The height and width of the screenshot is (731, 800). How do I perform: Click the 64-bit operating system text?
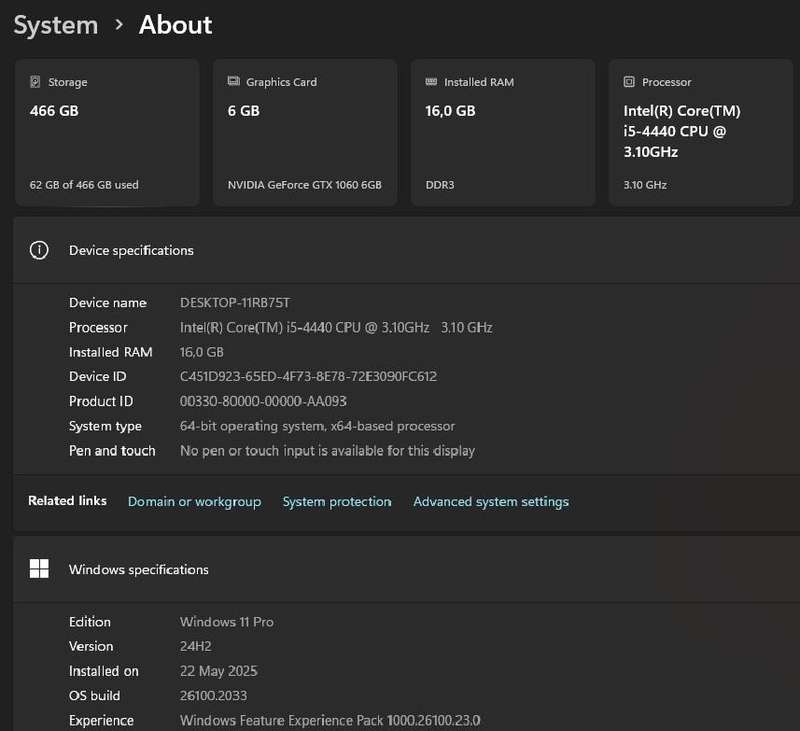click(x=317, y=426)
